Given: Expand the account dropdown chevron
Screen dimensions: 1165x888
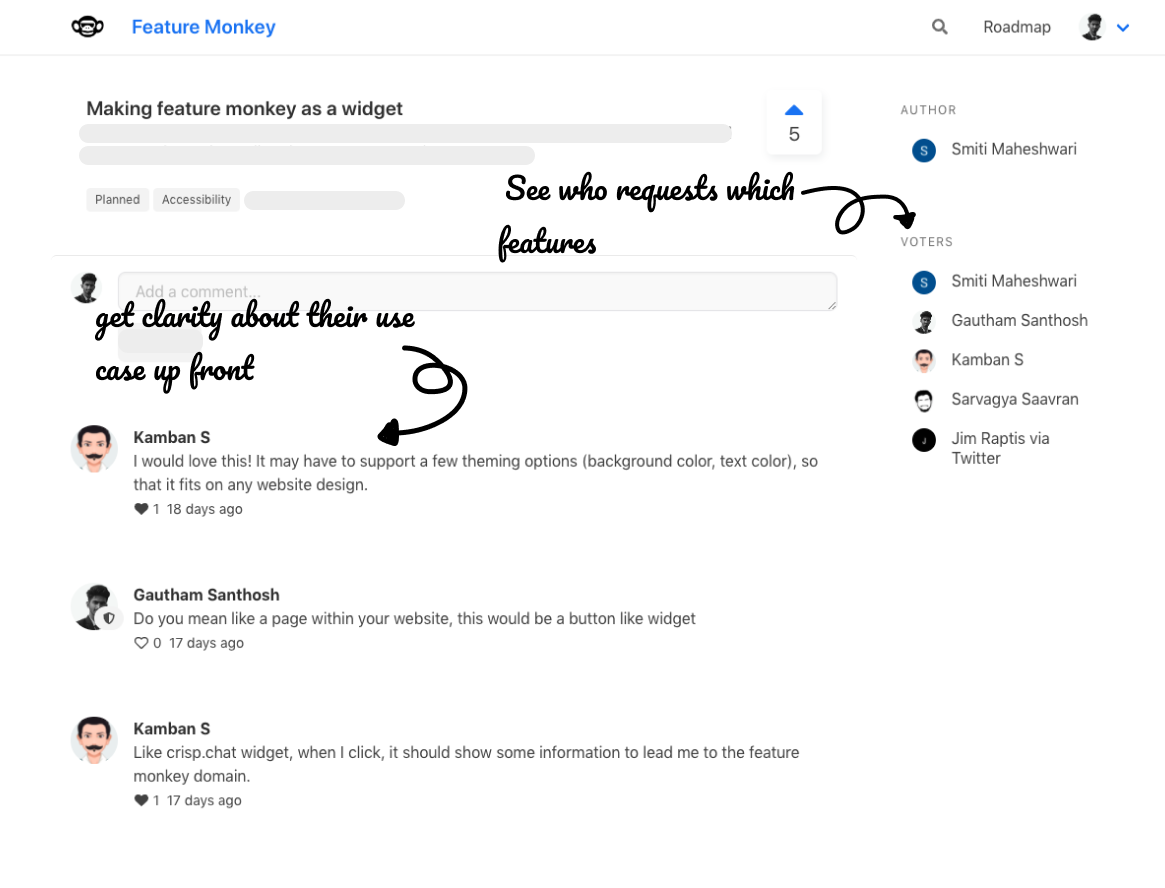Looking at the screenshot, I should 1123,27.
